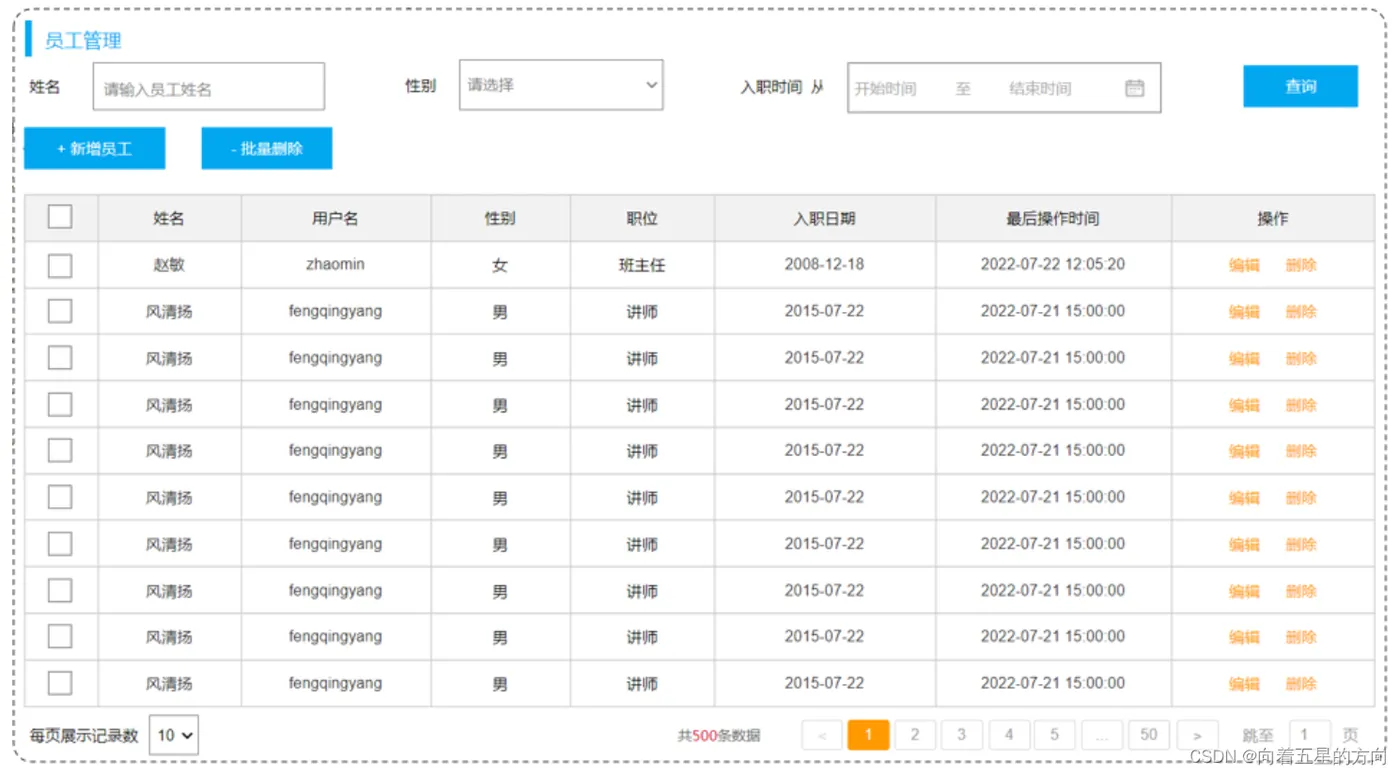Tick the select-all checkbox in the table header
Image resolution: width=1400 pixels, height=774 pixels.
click(60, 217)
